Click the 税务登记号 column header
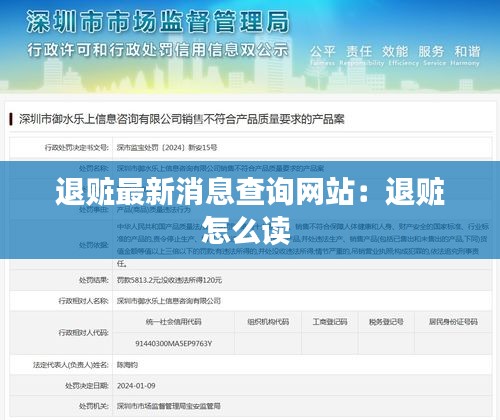This screenshot has height=420, width=500. pos(386,322)
